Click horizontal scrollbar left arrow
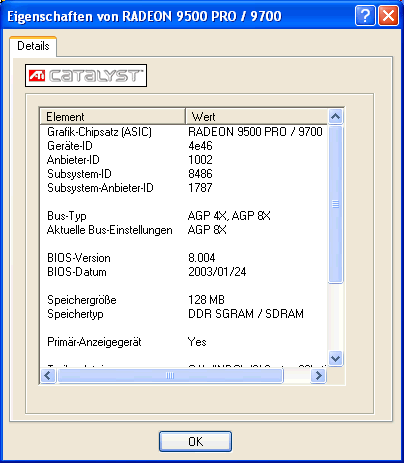The height and width of the screenshot is (463, 404). click(x=48, y=376)
